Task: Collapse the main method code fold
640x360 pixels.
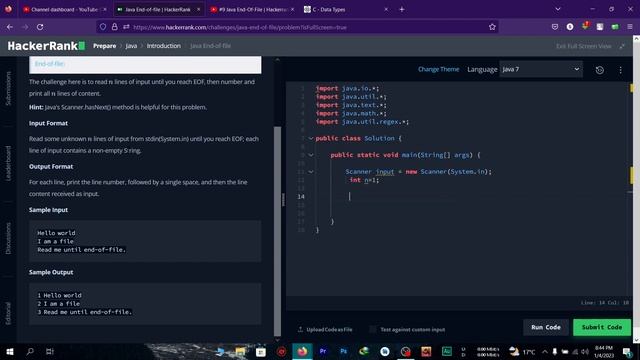Action: click(311, 155)
